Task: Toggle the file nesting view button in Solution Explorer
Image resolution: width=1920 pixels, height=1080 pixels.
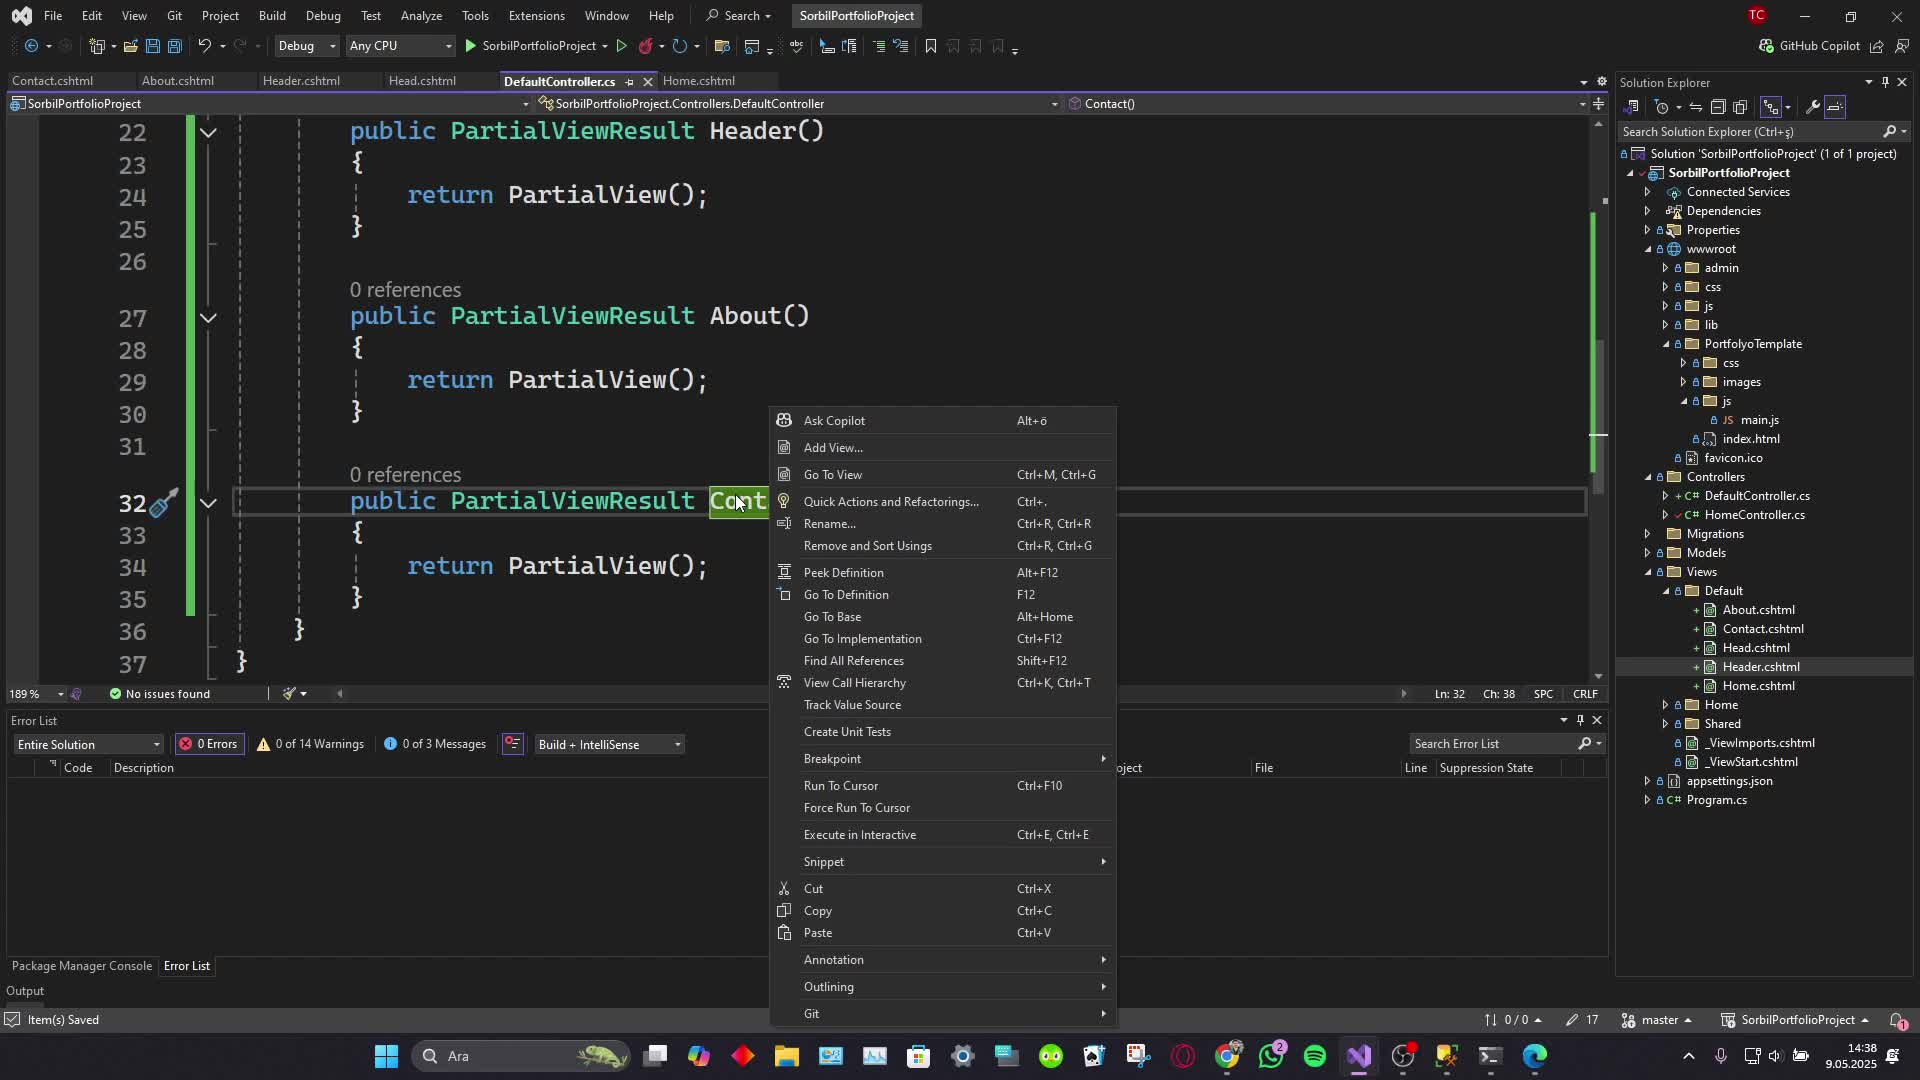Action: click(1771, 107)
